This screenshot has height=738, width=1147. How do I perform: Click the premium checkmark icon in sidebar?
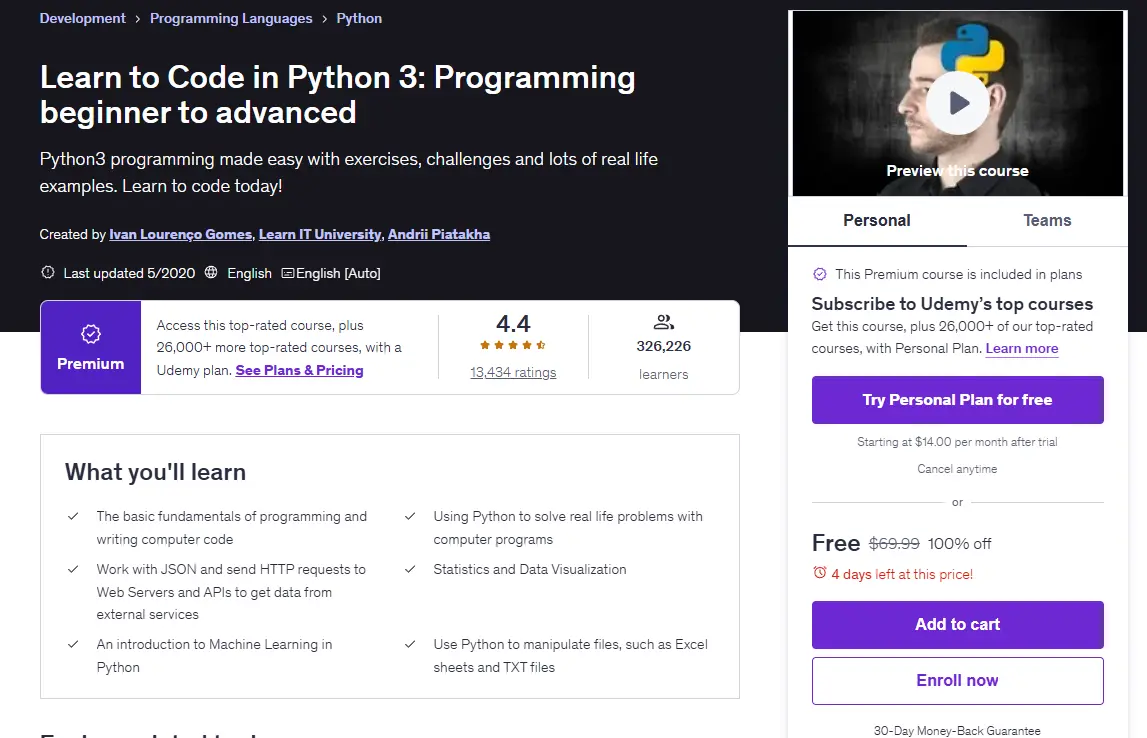click(x=820, y=274)
